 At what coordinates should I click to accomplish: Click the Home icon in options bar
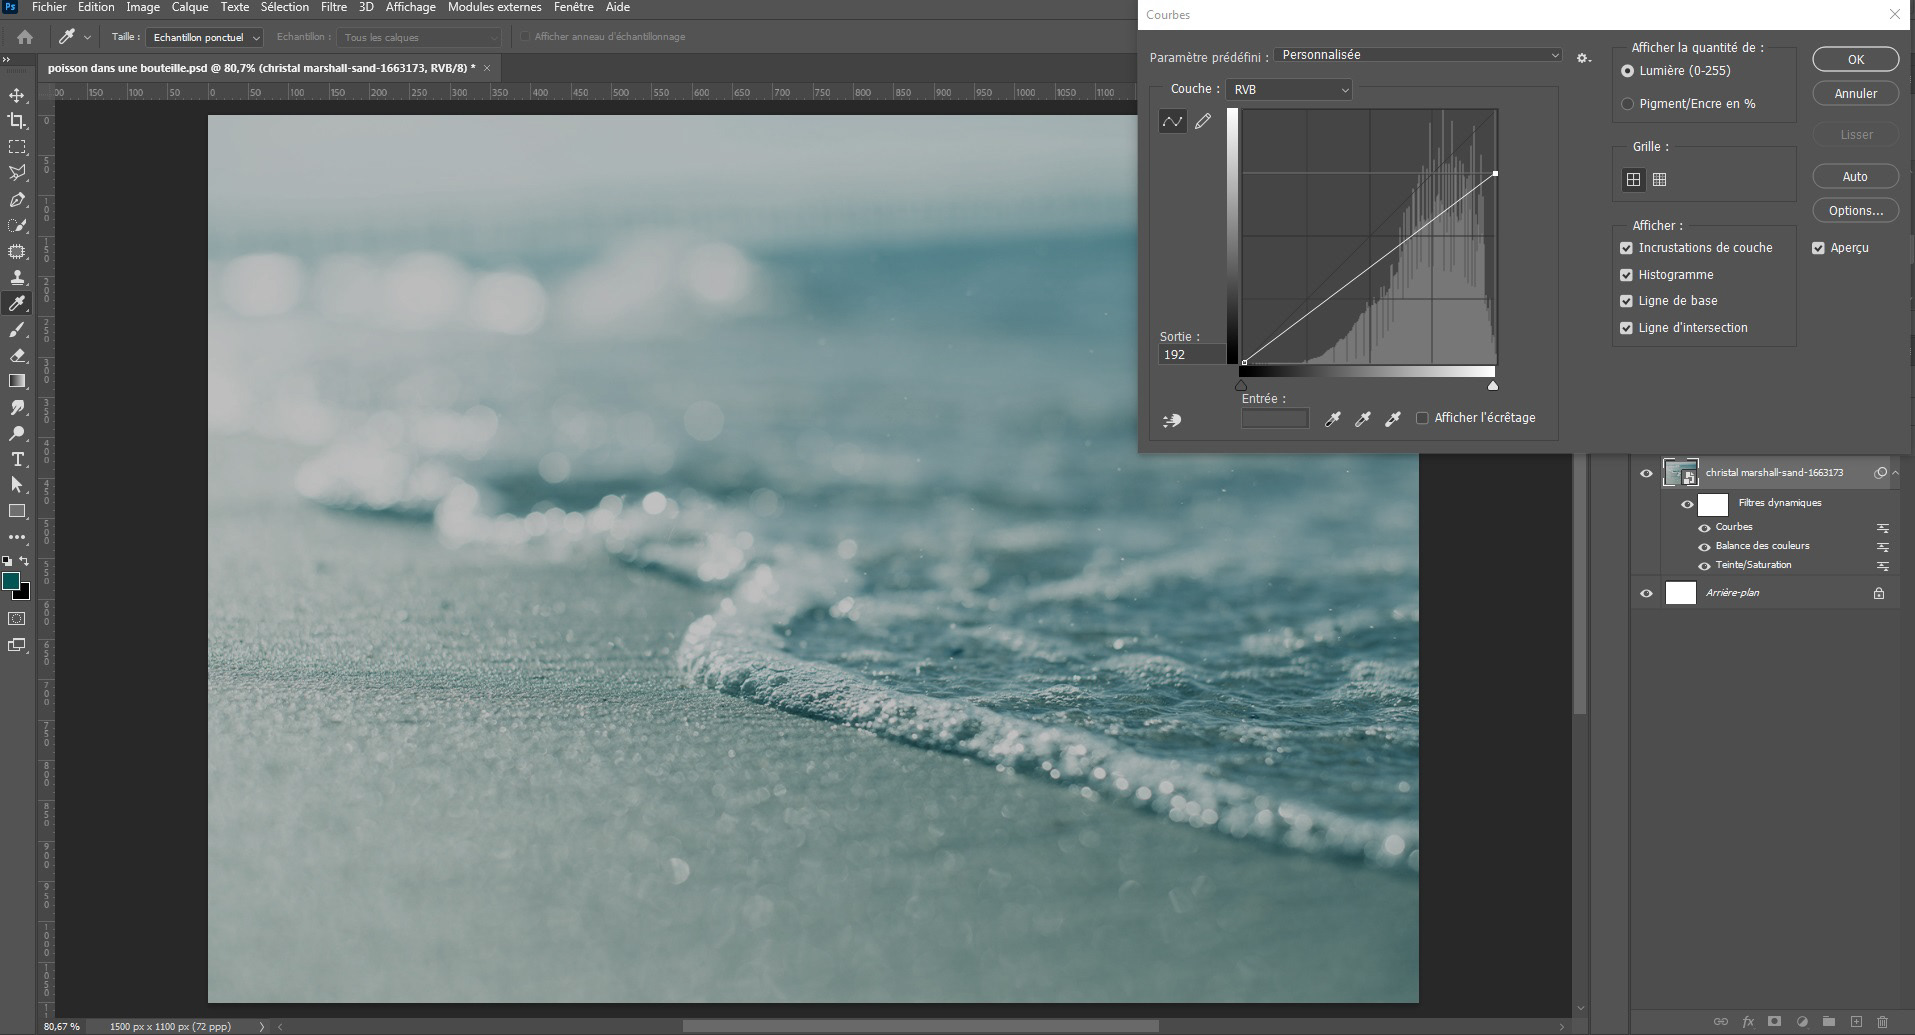click(25, 37)
